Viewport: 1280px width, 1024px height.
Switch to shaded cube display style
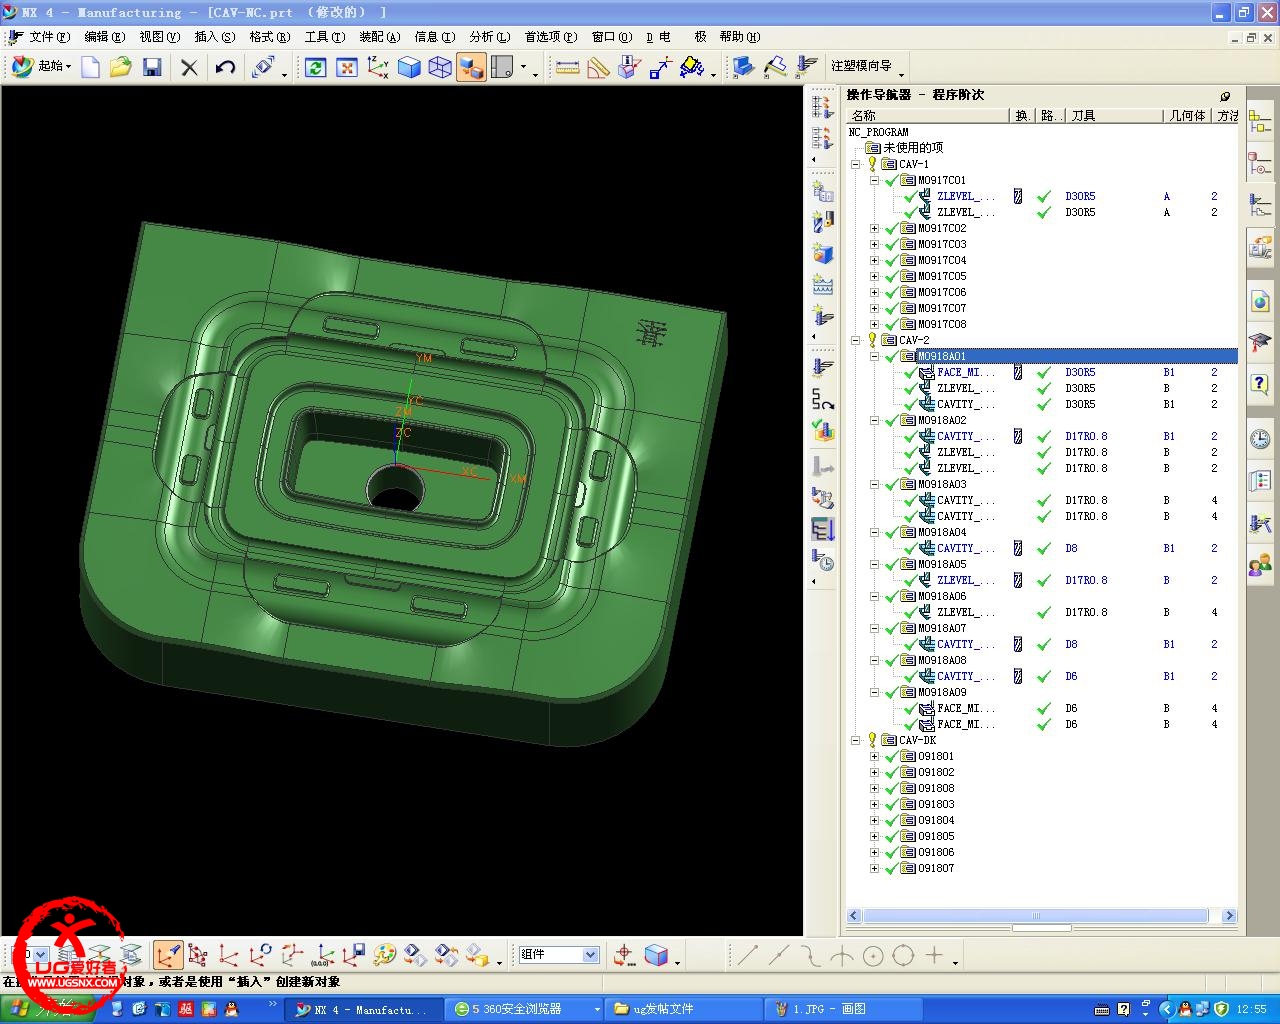pos(409,67)
